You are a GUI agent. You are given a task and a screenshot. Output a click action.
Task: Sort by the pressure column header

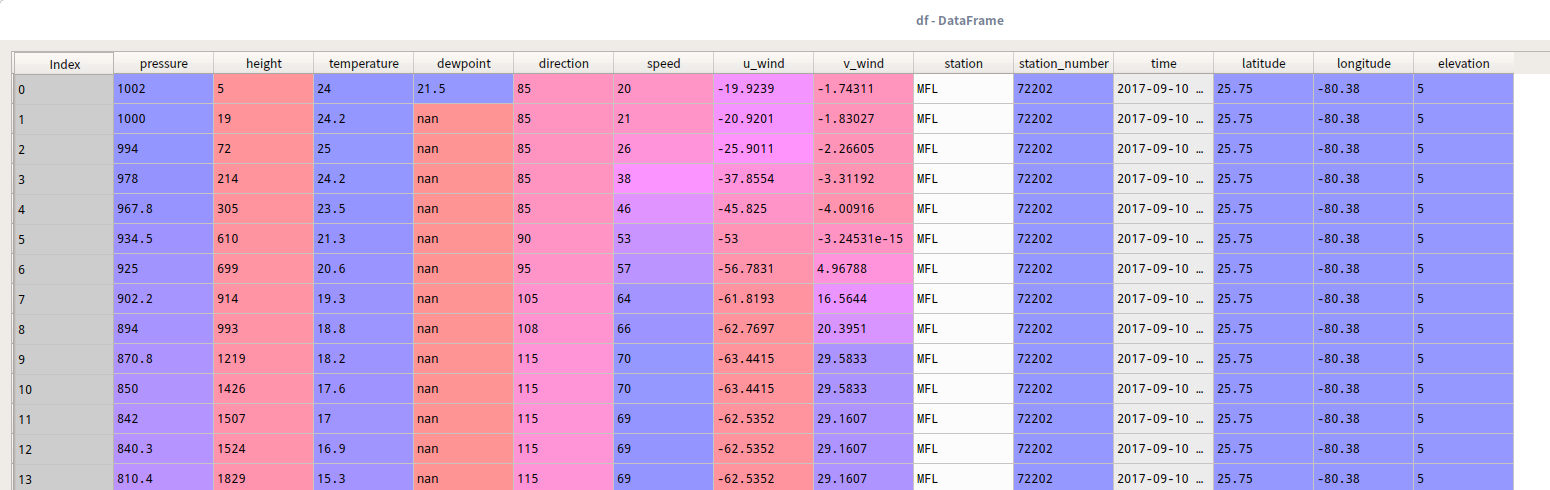[x=163, y=63]
